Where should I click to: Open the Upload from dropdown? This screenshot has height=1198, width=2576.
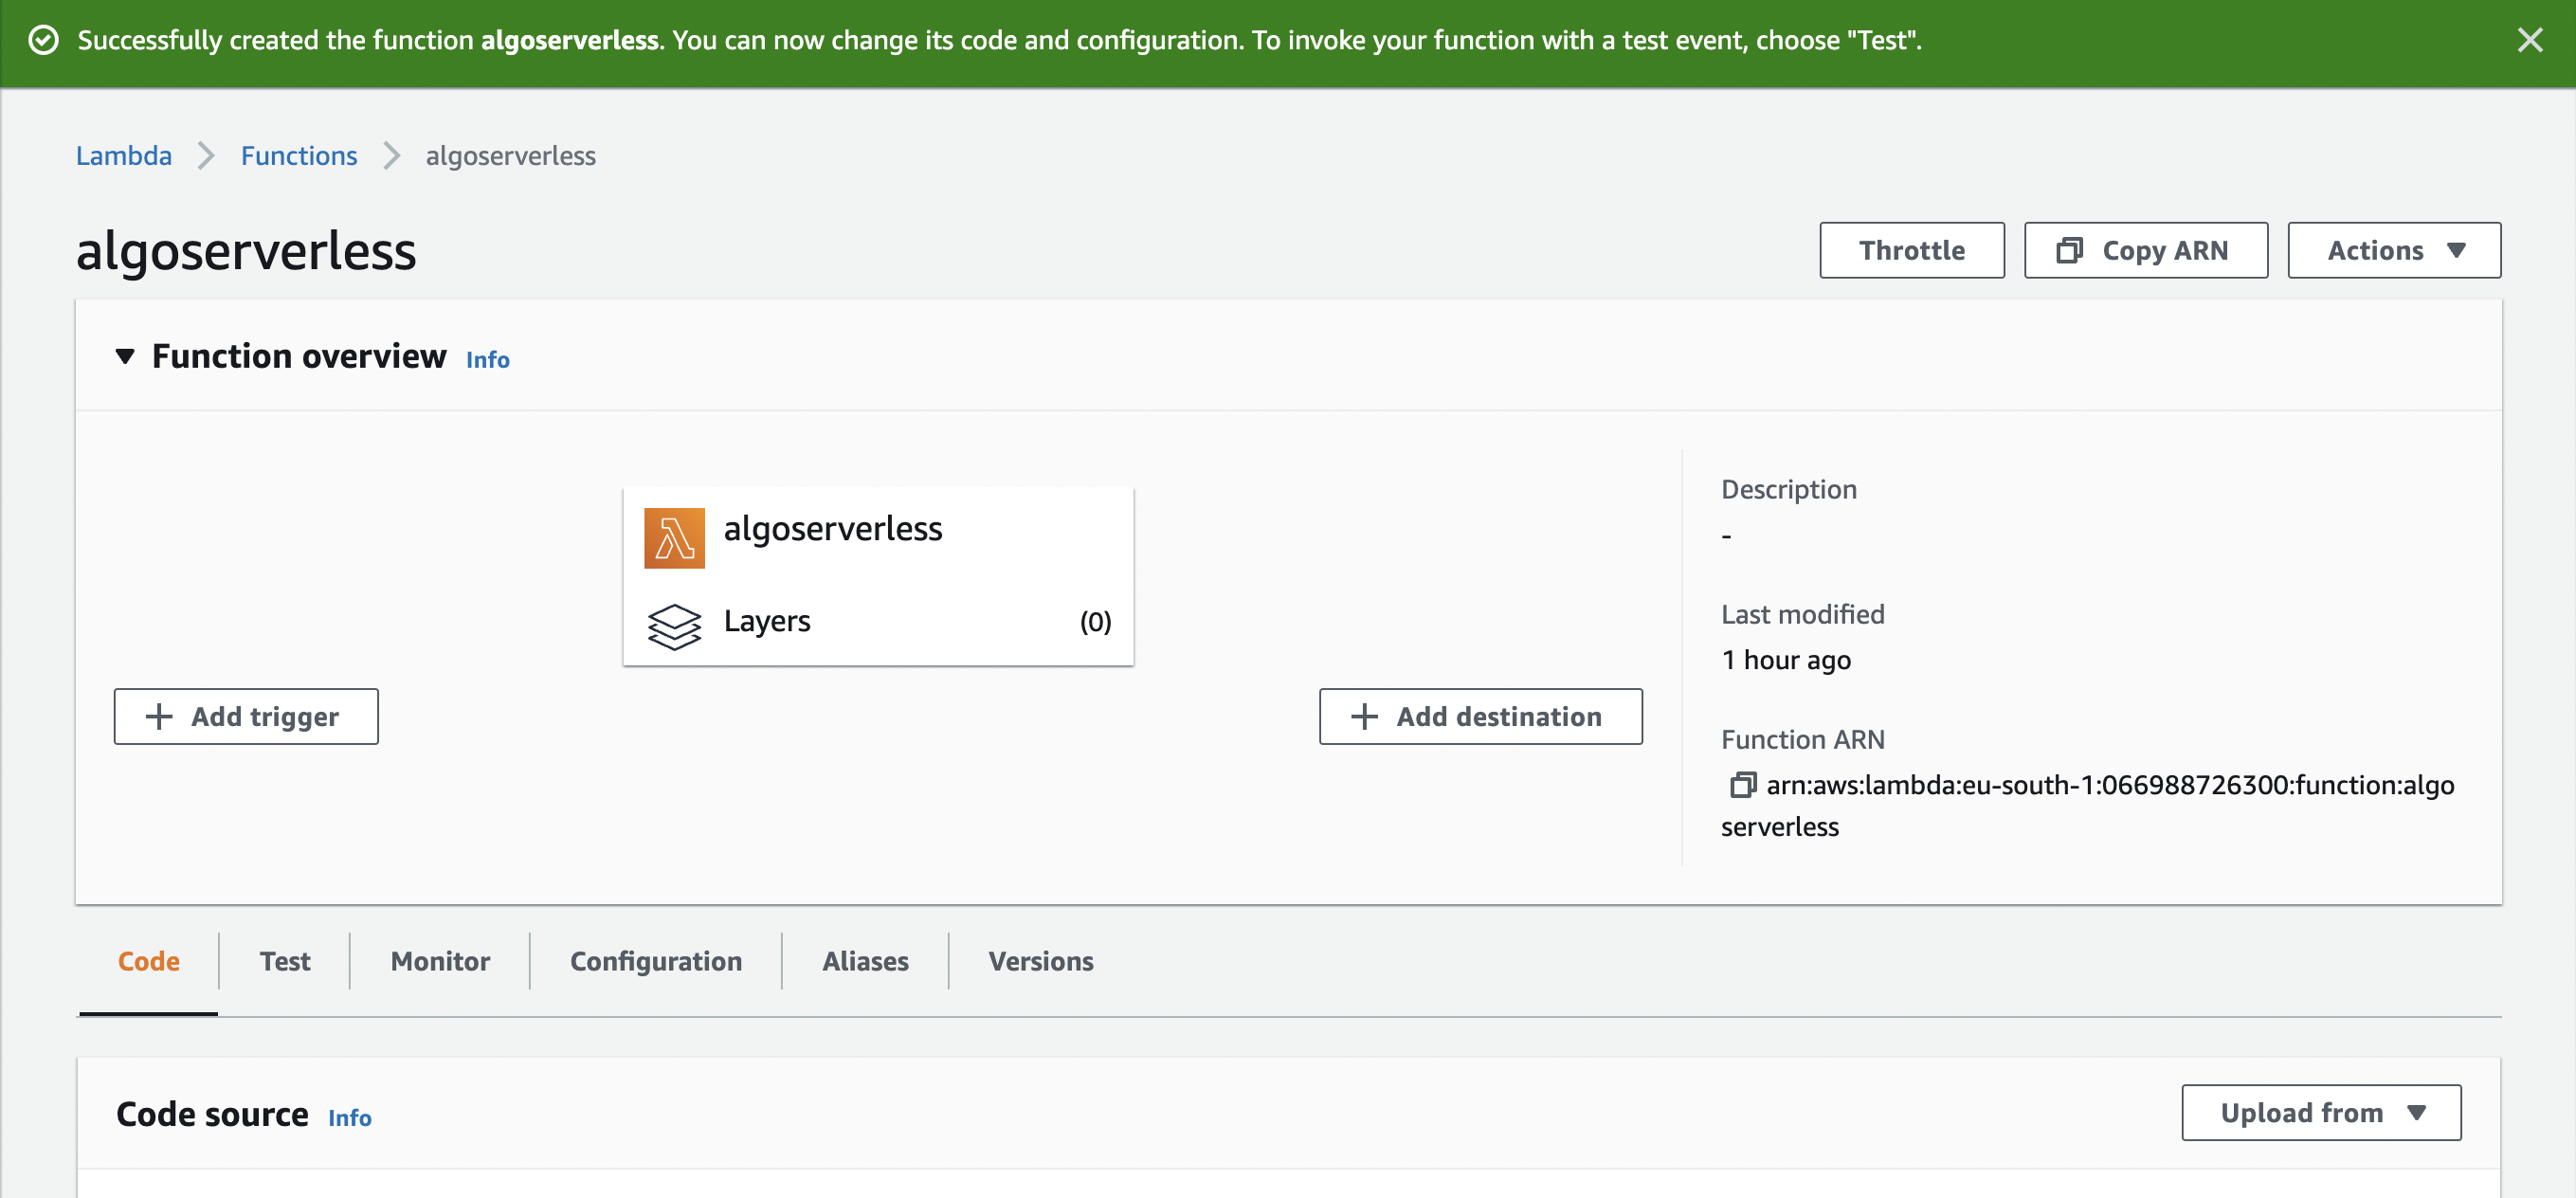(x=2320, y=1112)
